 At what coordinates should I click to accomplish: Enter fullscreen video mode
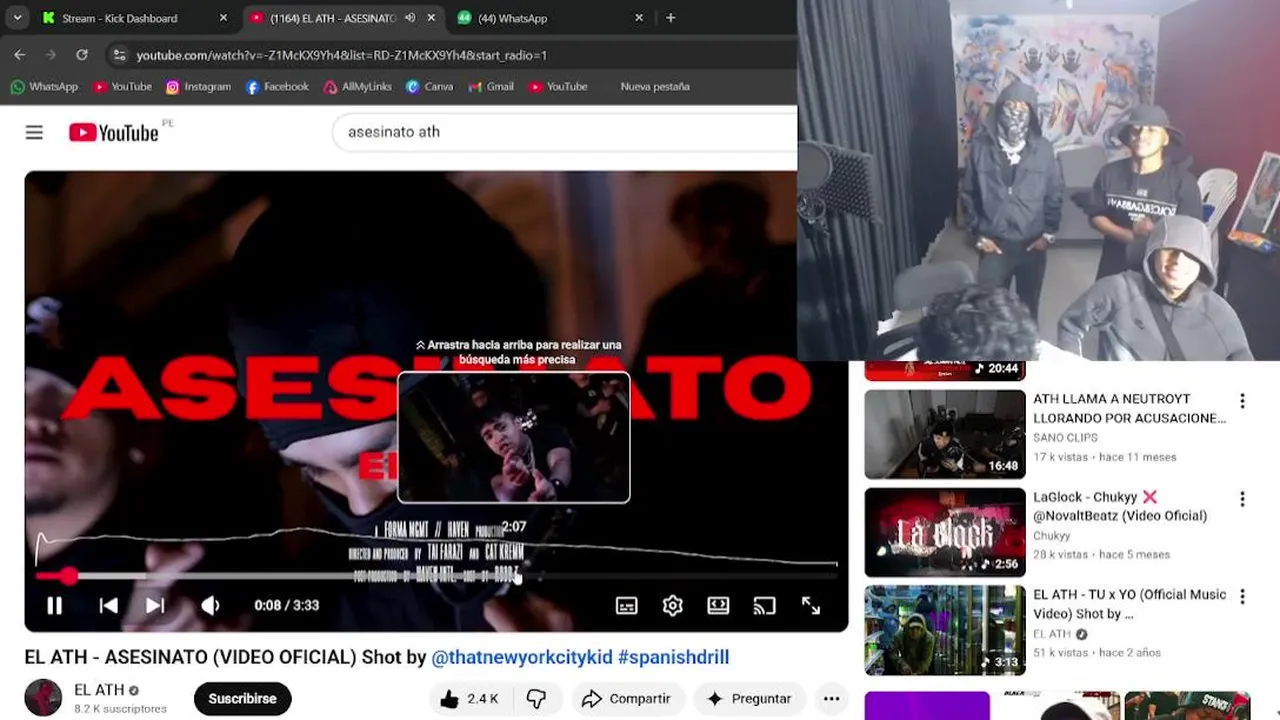(811, 606)
